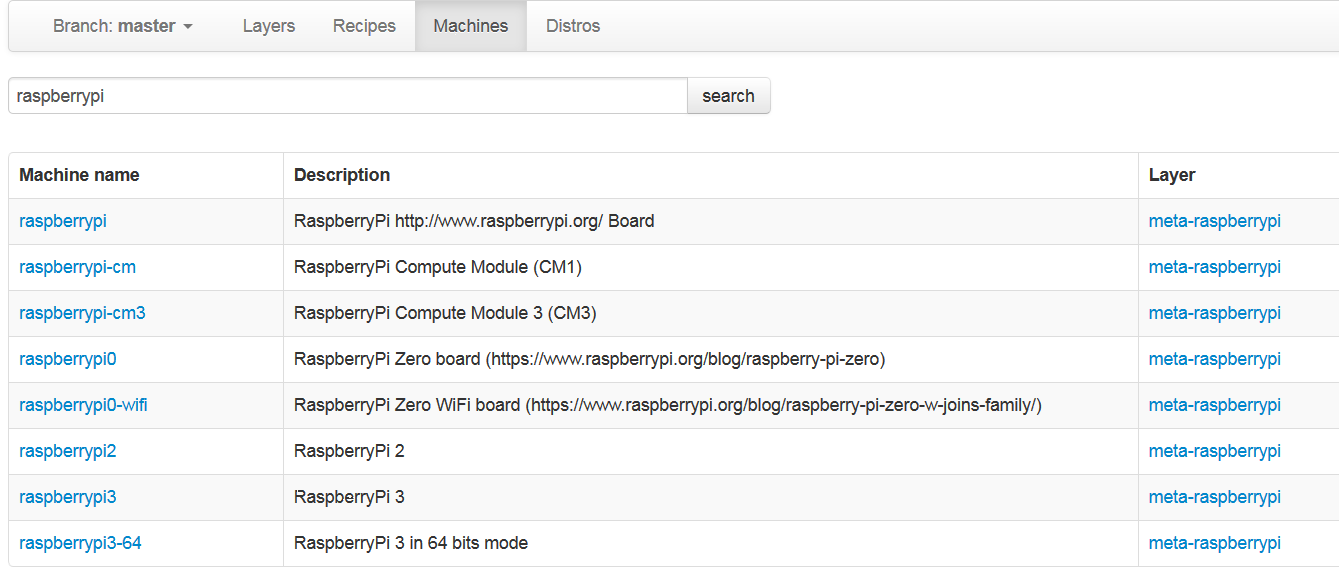Open the raspberrypi-cm3 machine link

click(x=82, y=313)
